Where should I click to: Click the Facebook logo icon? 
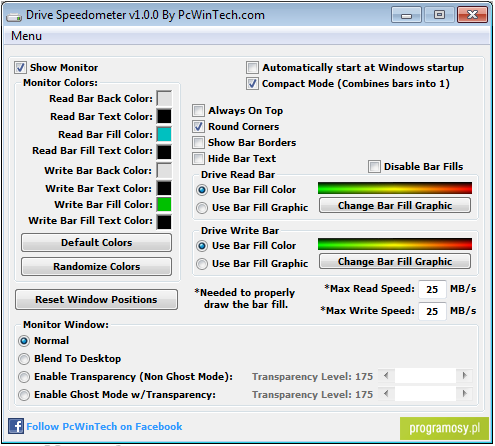click(x=16, y=426)
